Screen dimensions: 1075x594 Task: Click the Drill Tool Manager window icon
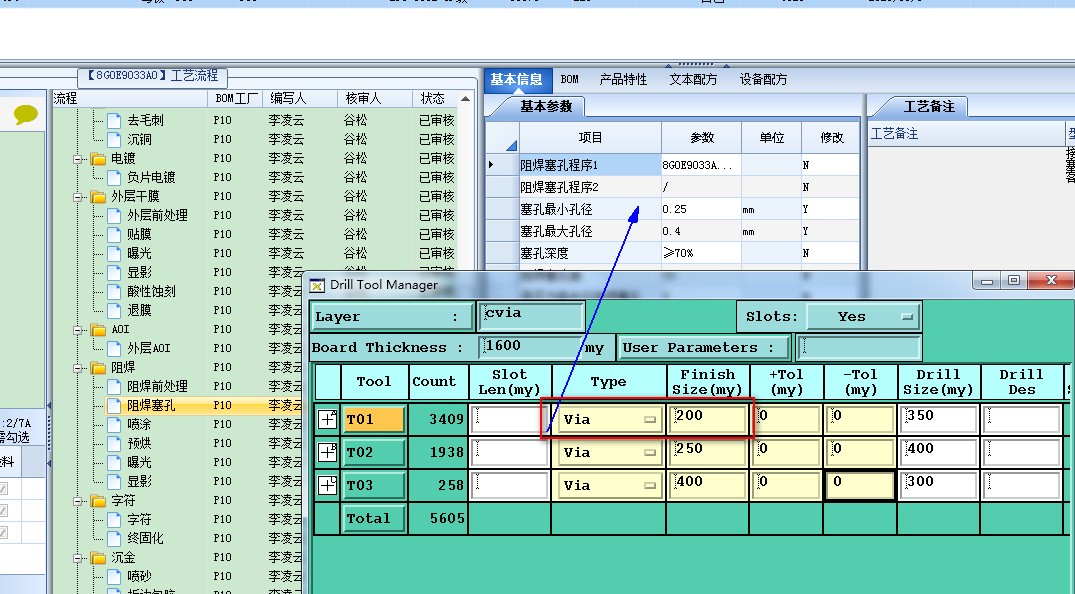pos(317,285)
